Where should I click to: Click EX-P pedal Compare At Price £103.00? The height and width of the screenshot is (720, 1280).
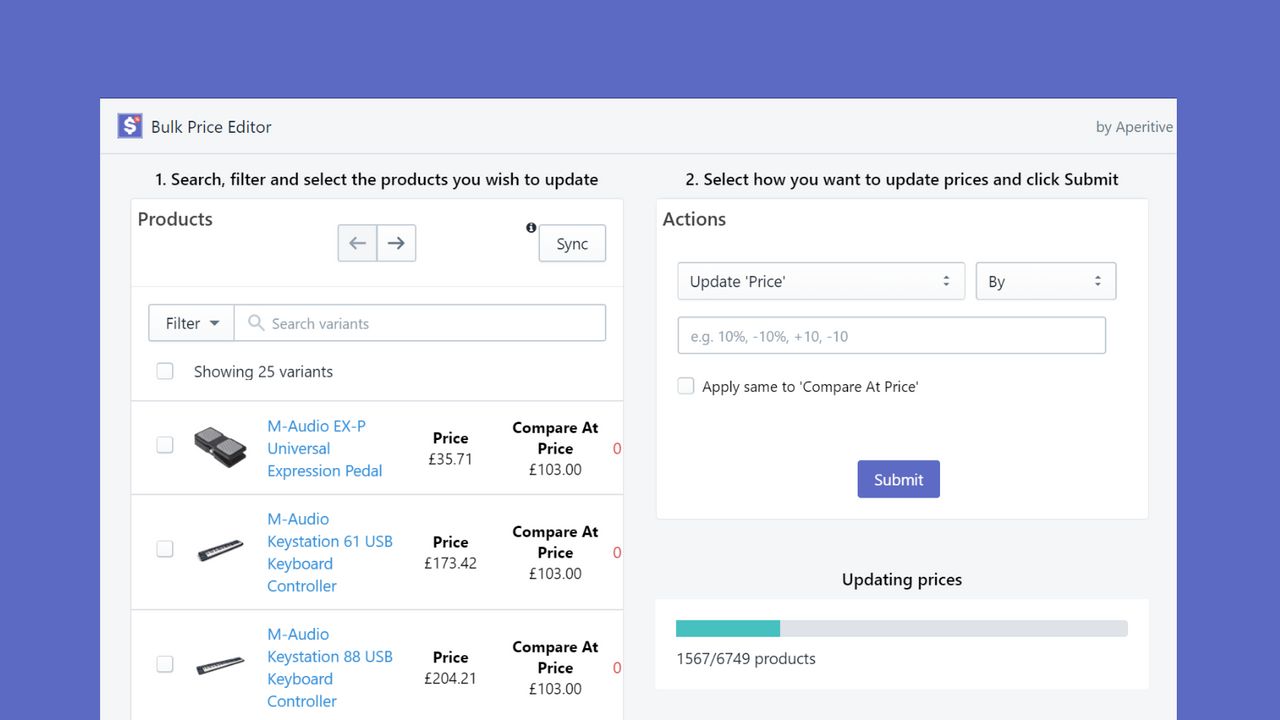(555, 469)
